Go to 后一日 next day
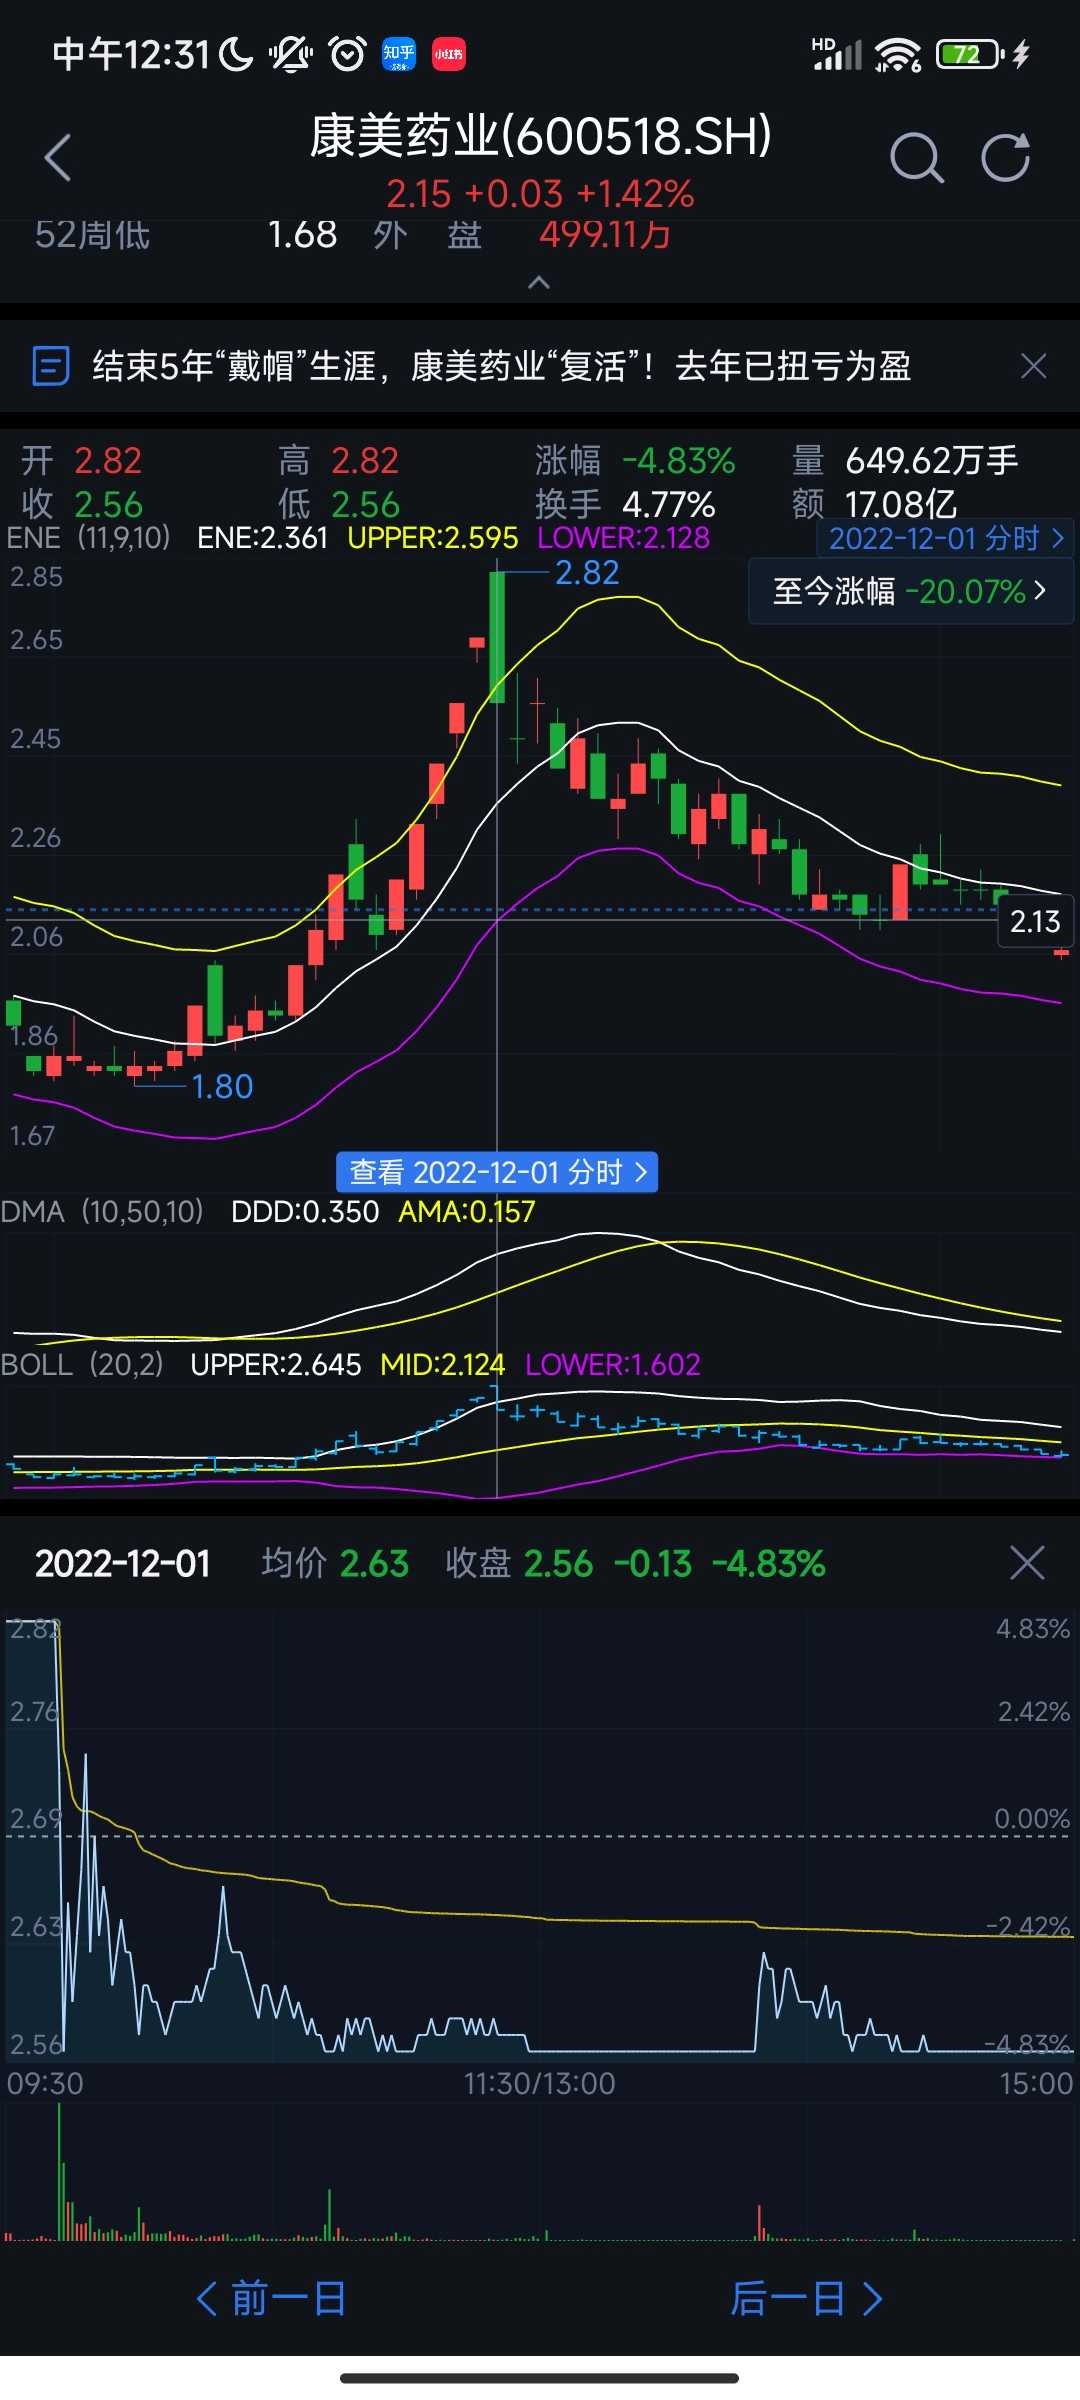This screenshot has width=1080, height=2400. pyautogui.click(x=807, y=2298)
